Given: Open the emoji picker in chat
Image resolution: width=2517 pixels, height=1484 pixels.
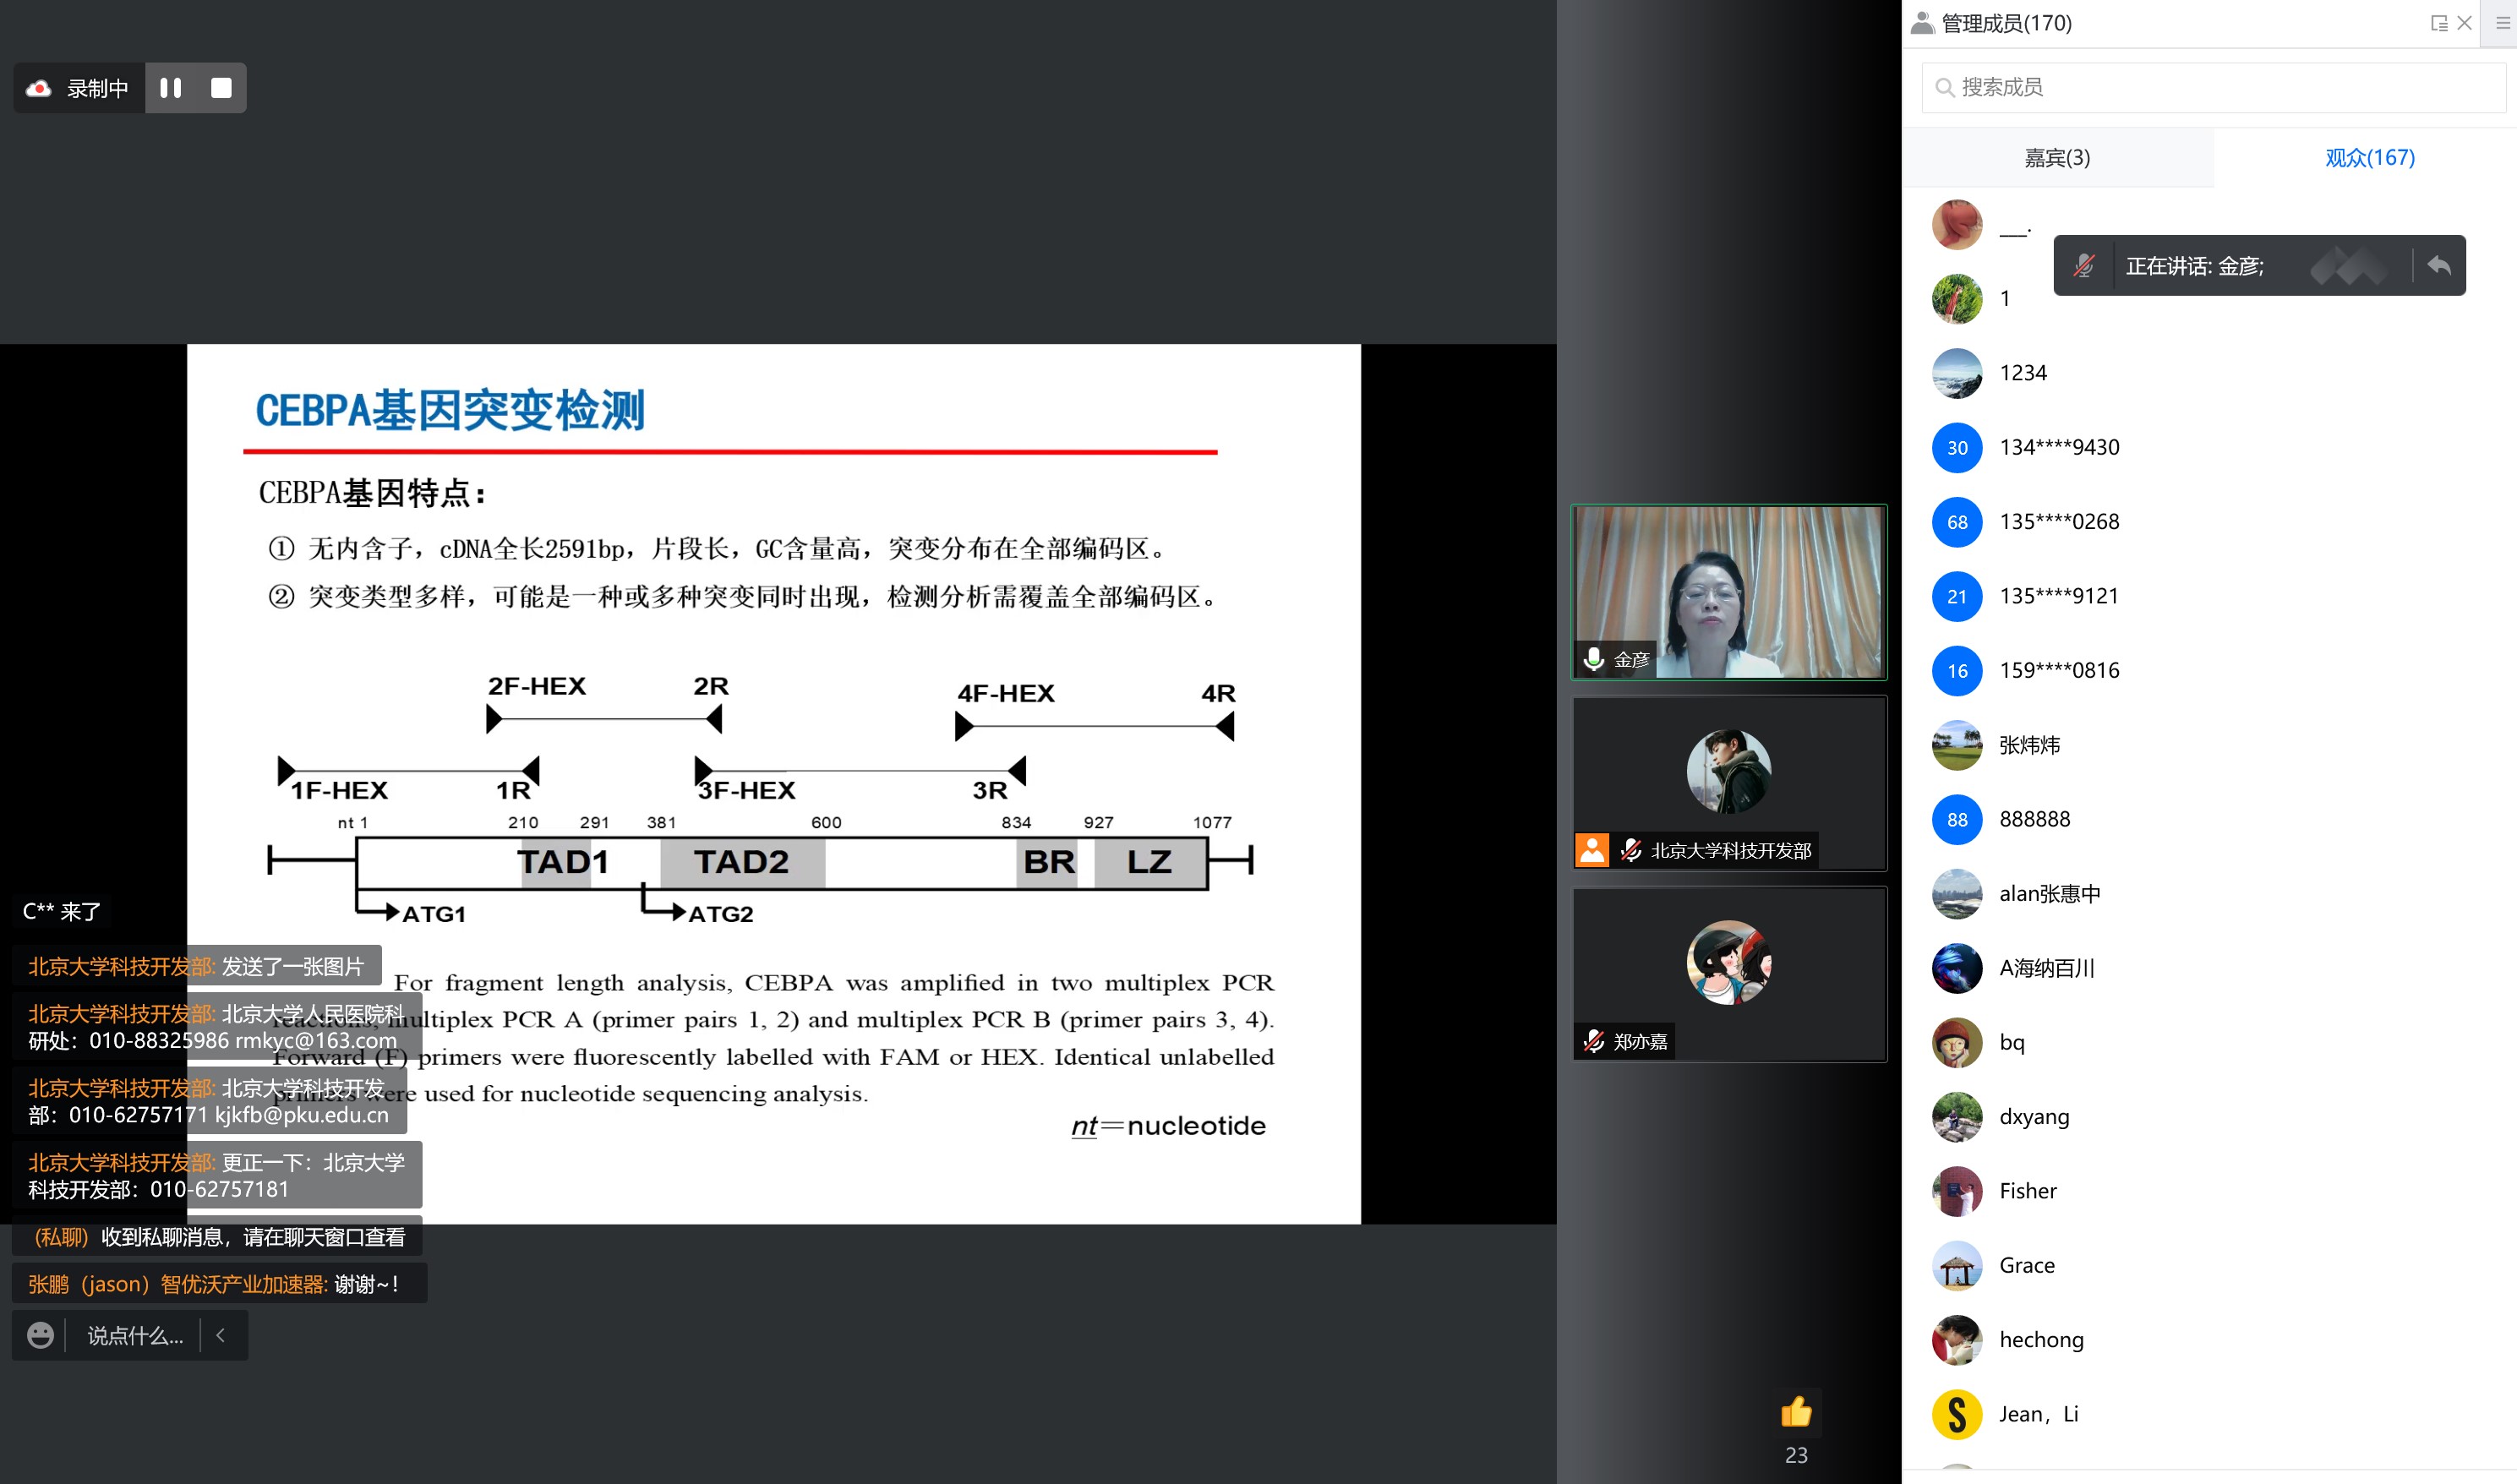Looking at the screenshot, I should coord(40,1335).
